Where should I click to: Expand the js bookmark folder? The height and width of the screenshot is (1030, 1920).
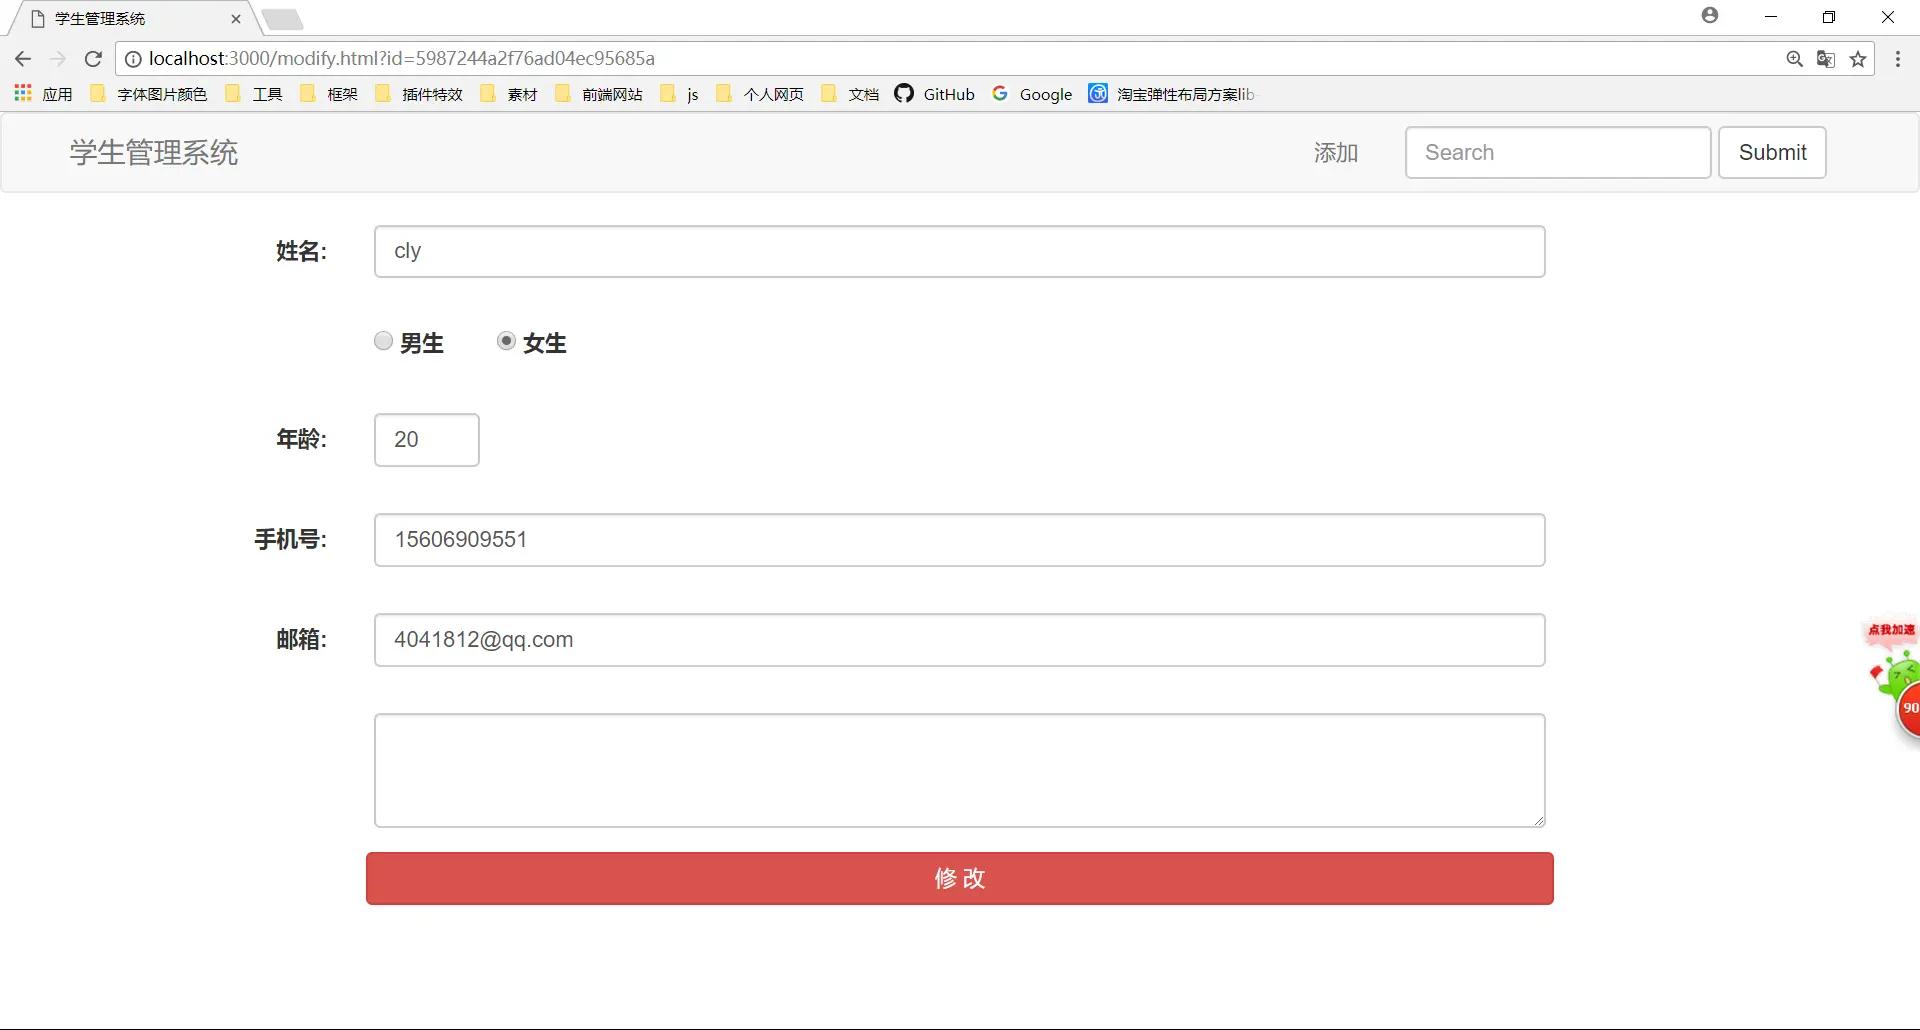click(680, 94)
